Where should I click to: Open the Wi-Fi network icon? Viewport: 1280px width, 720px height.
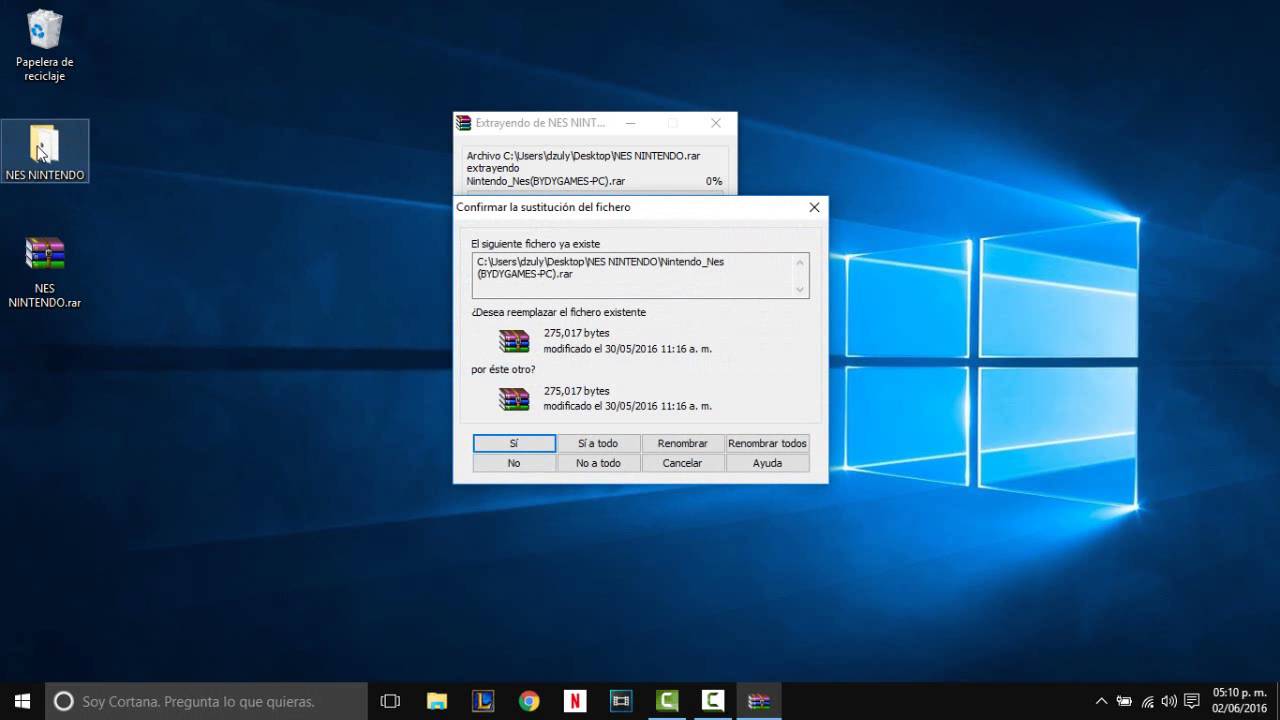(x=1147, y=701)
